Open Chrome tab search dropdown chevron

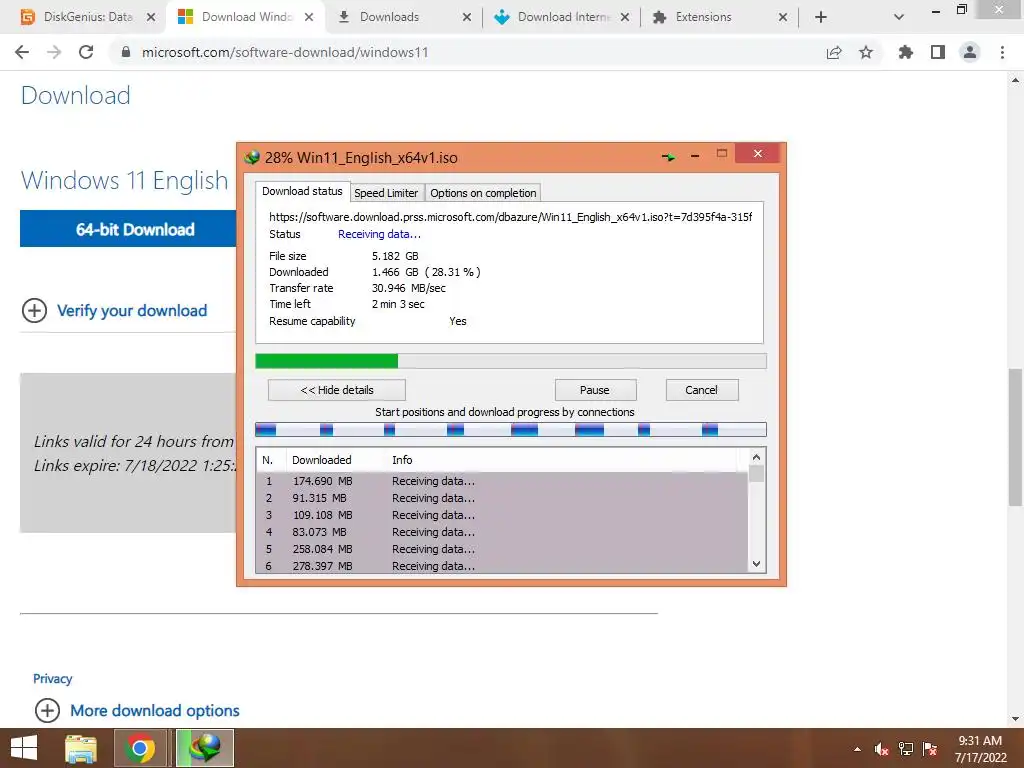899,17
